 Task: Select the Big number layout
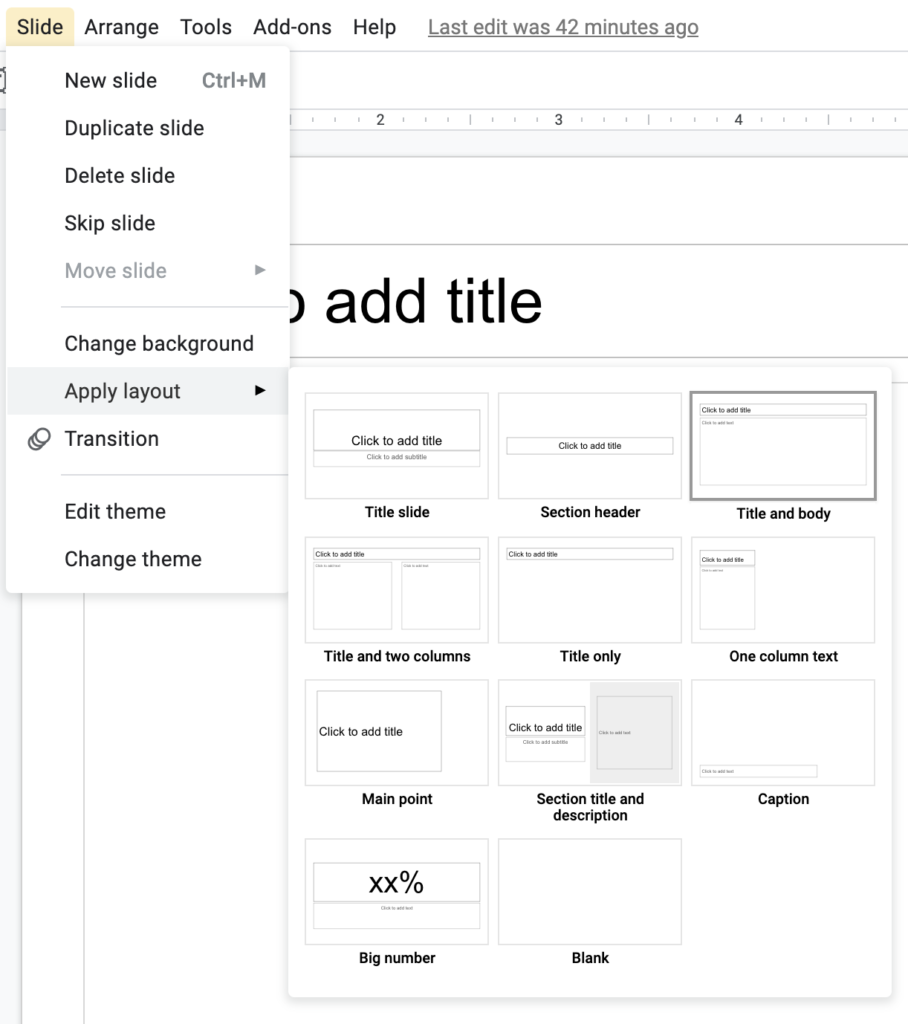click(x=396, y=891)
